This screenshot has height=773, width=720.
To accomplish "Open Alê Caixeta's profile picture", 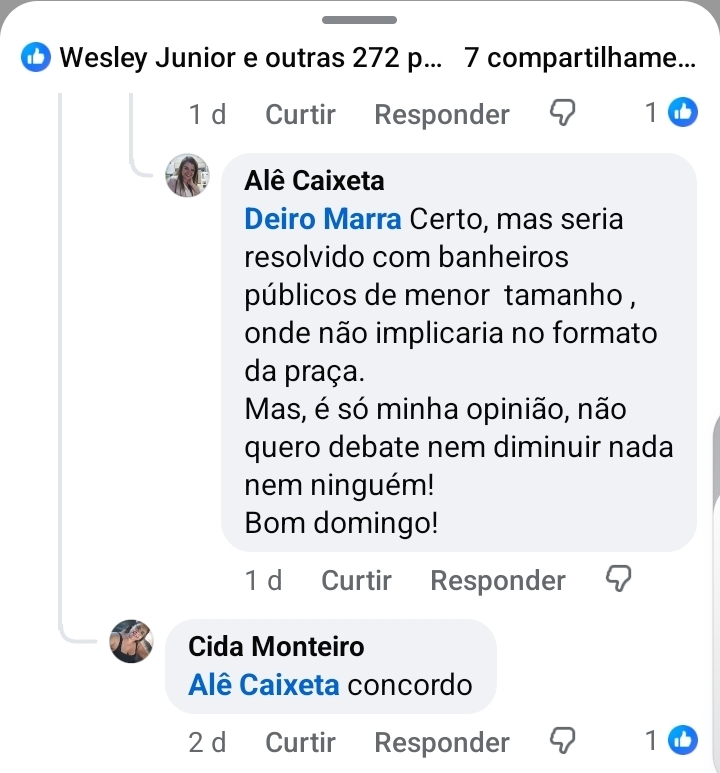I will (x=187, y=176).
